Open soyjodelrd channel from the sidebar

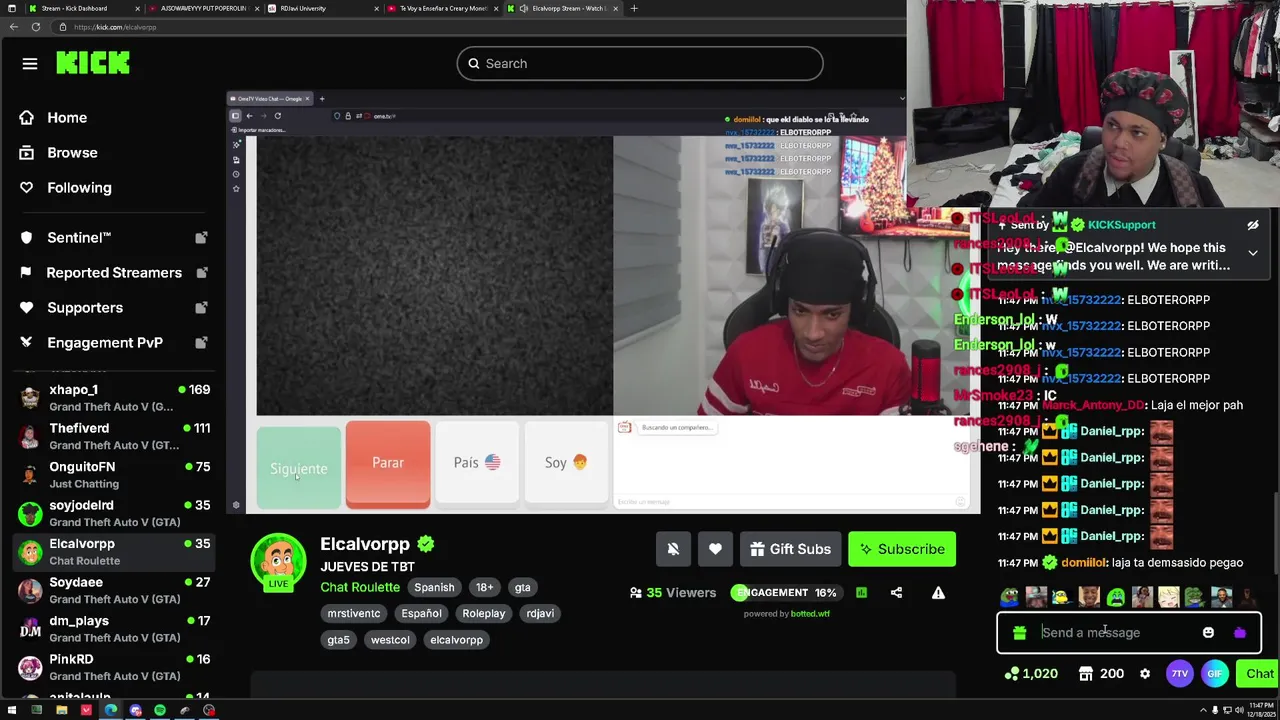click(x=115, y=513)
